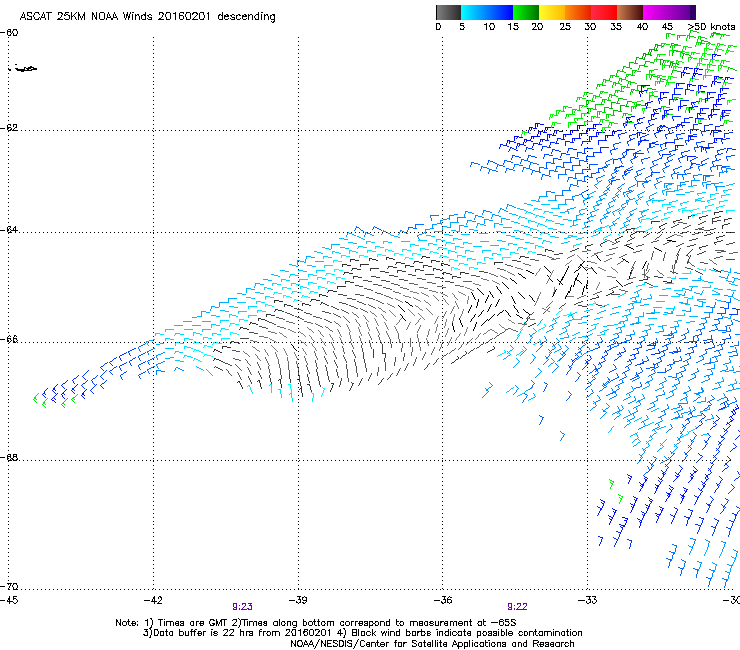Click the '-60' latitude axis label
The height and width of the screenshot is (650, 740).
click(x=9, y=33)
